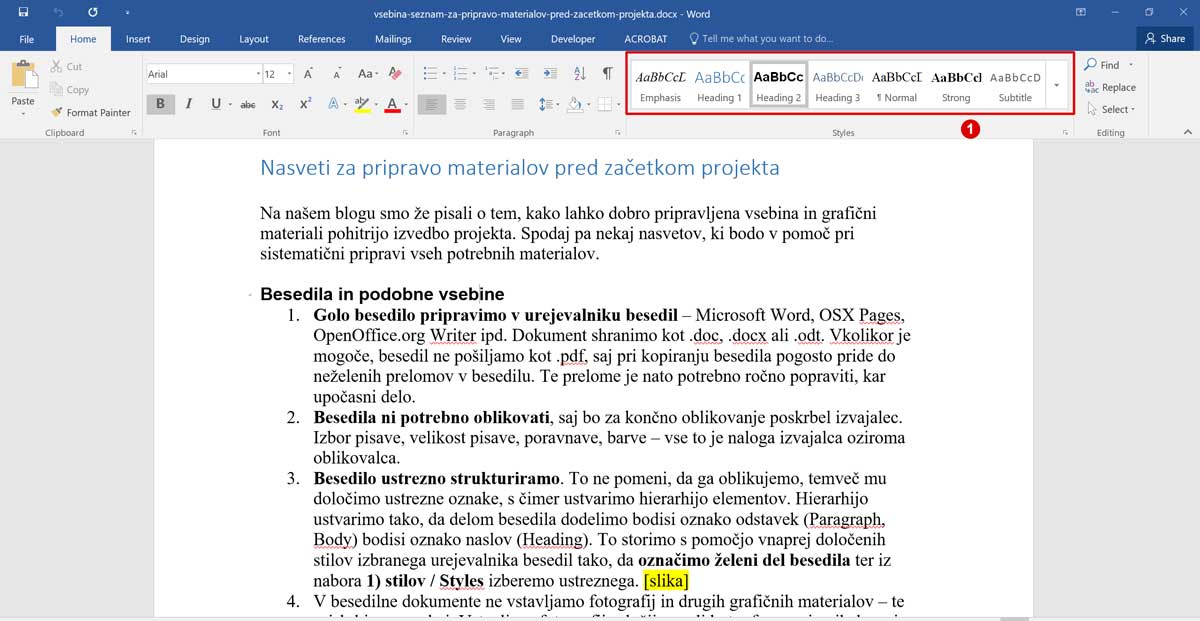Open the line spacing options

click(x=546, y=104)
